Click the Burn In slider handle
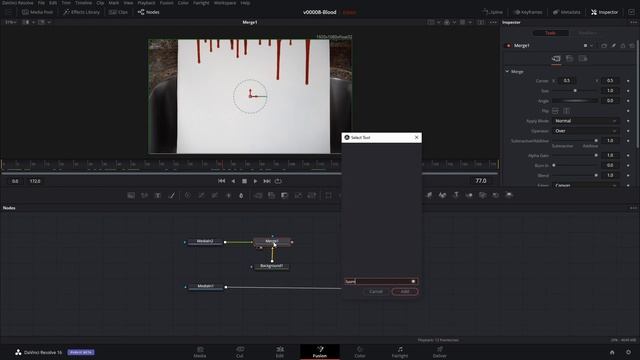Viewport: 640px width, 360px height. [x=554, y=165]
